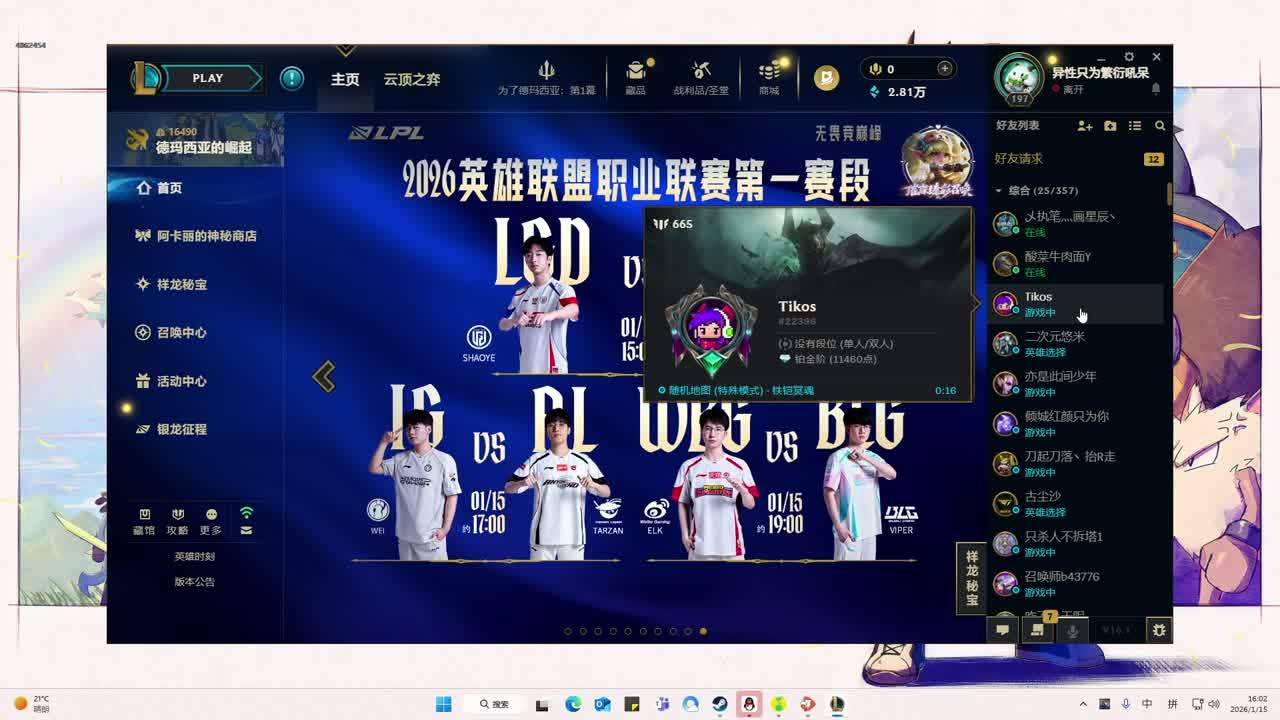
Task: Click the friends list scrollbar
Action: [1168, 194]
